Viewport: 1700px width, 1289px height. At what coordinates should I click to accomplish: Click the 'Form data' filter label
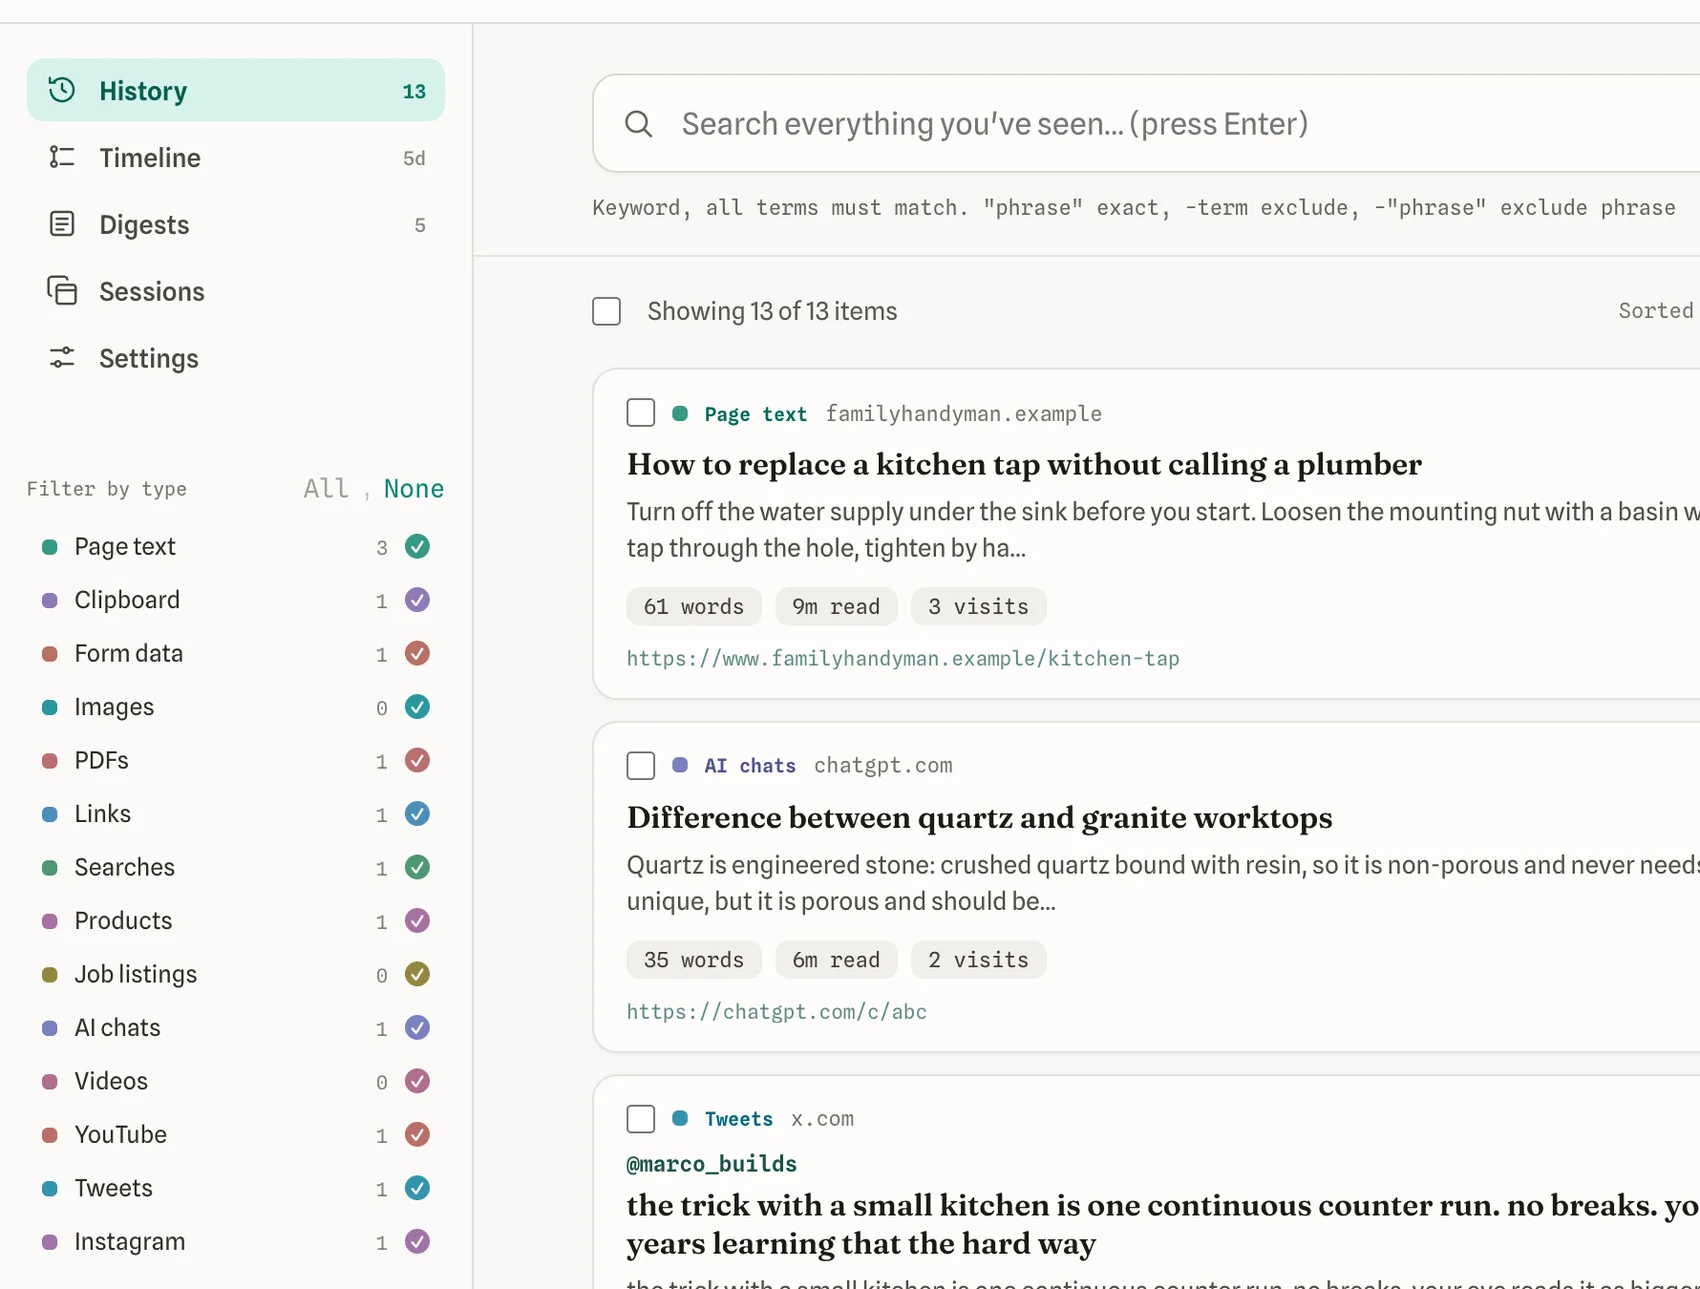(x=129, y=653)
